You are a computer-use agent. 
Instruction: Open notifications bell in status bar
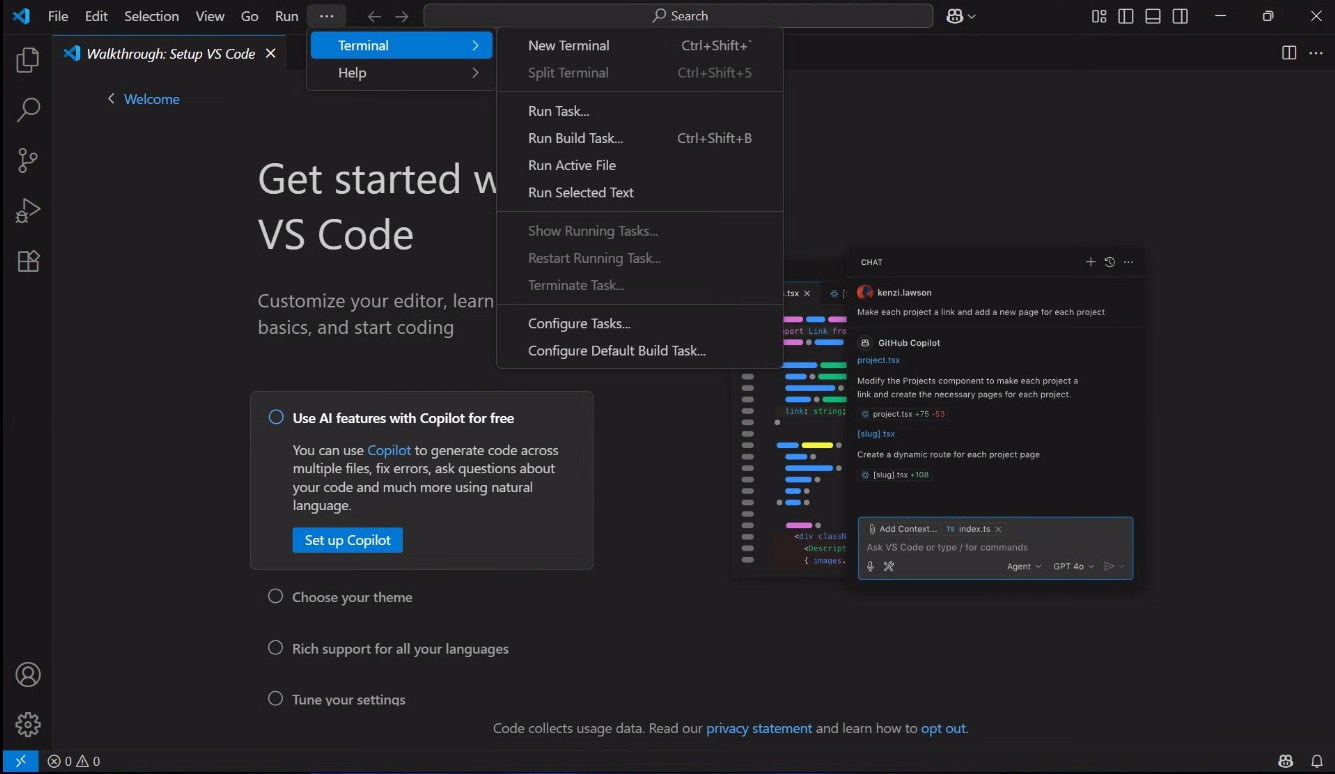pyautogui.click(x=1315, y=761)
